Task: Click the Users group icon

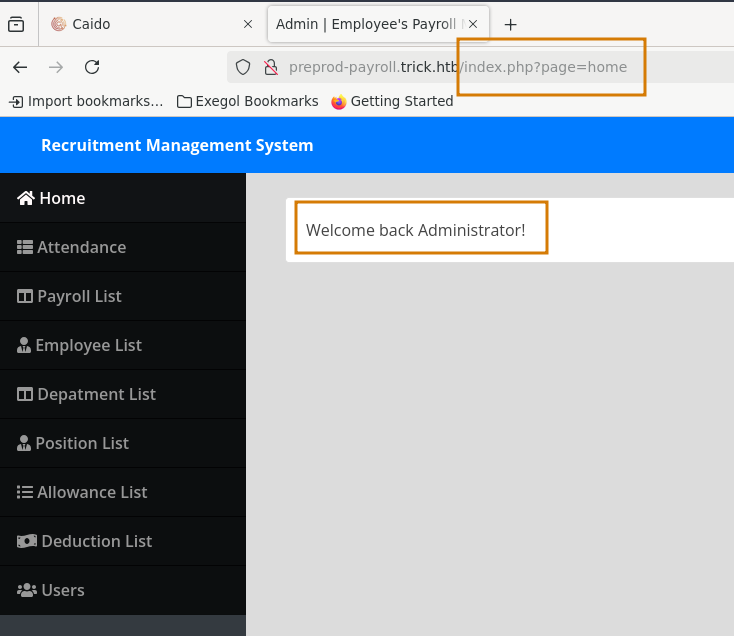Action: point(27,590)
